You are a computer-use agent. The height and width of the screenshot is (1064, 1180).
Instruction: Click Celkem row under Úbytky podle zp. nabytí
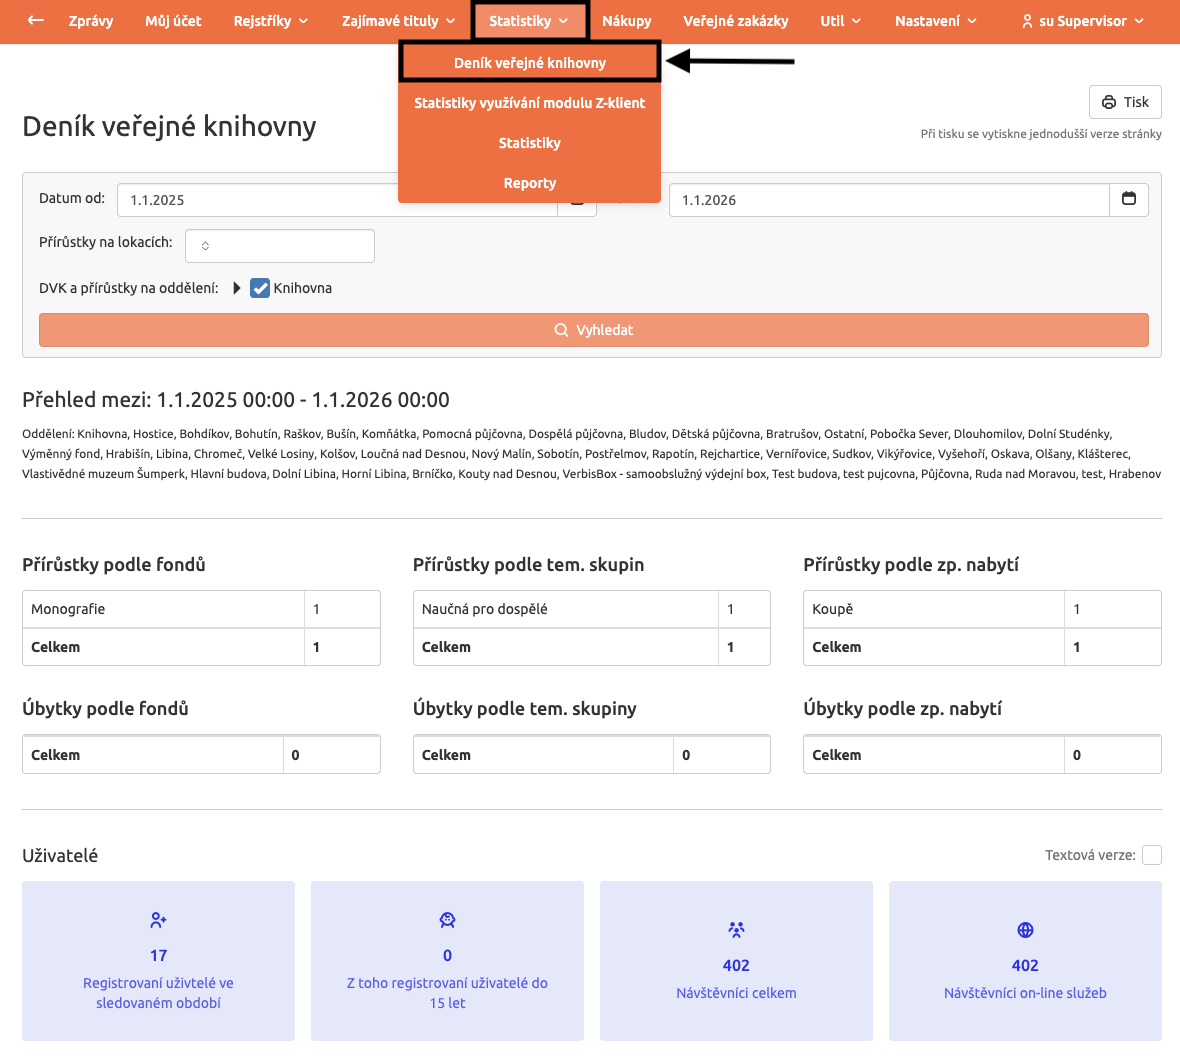(x=982, y=755)
